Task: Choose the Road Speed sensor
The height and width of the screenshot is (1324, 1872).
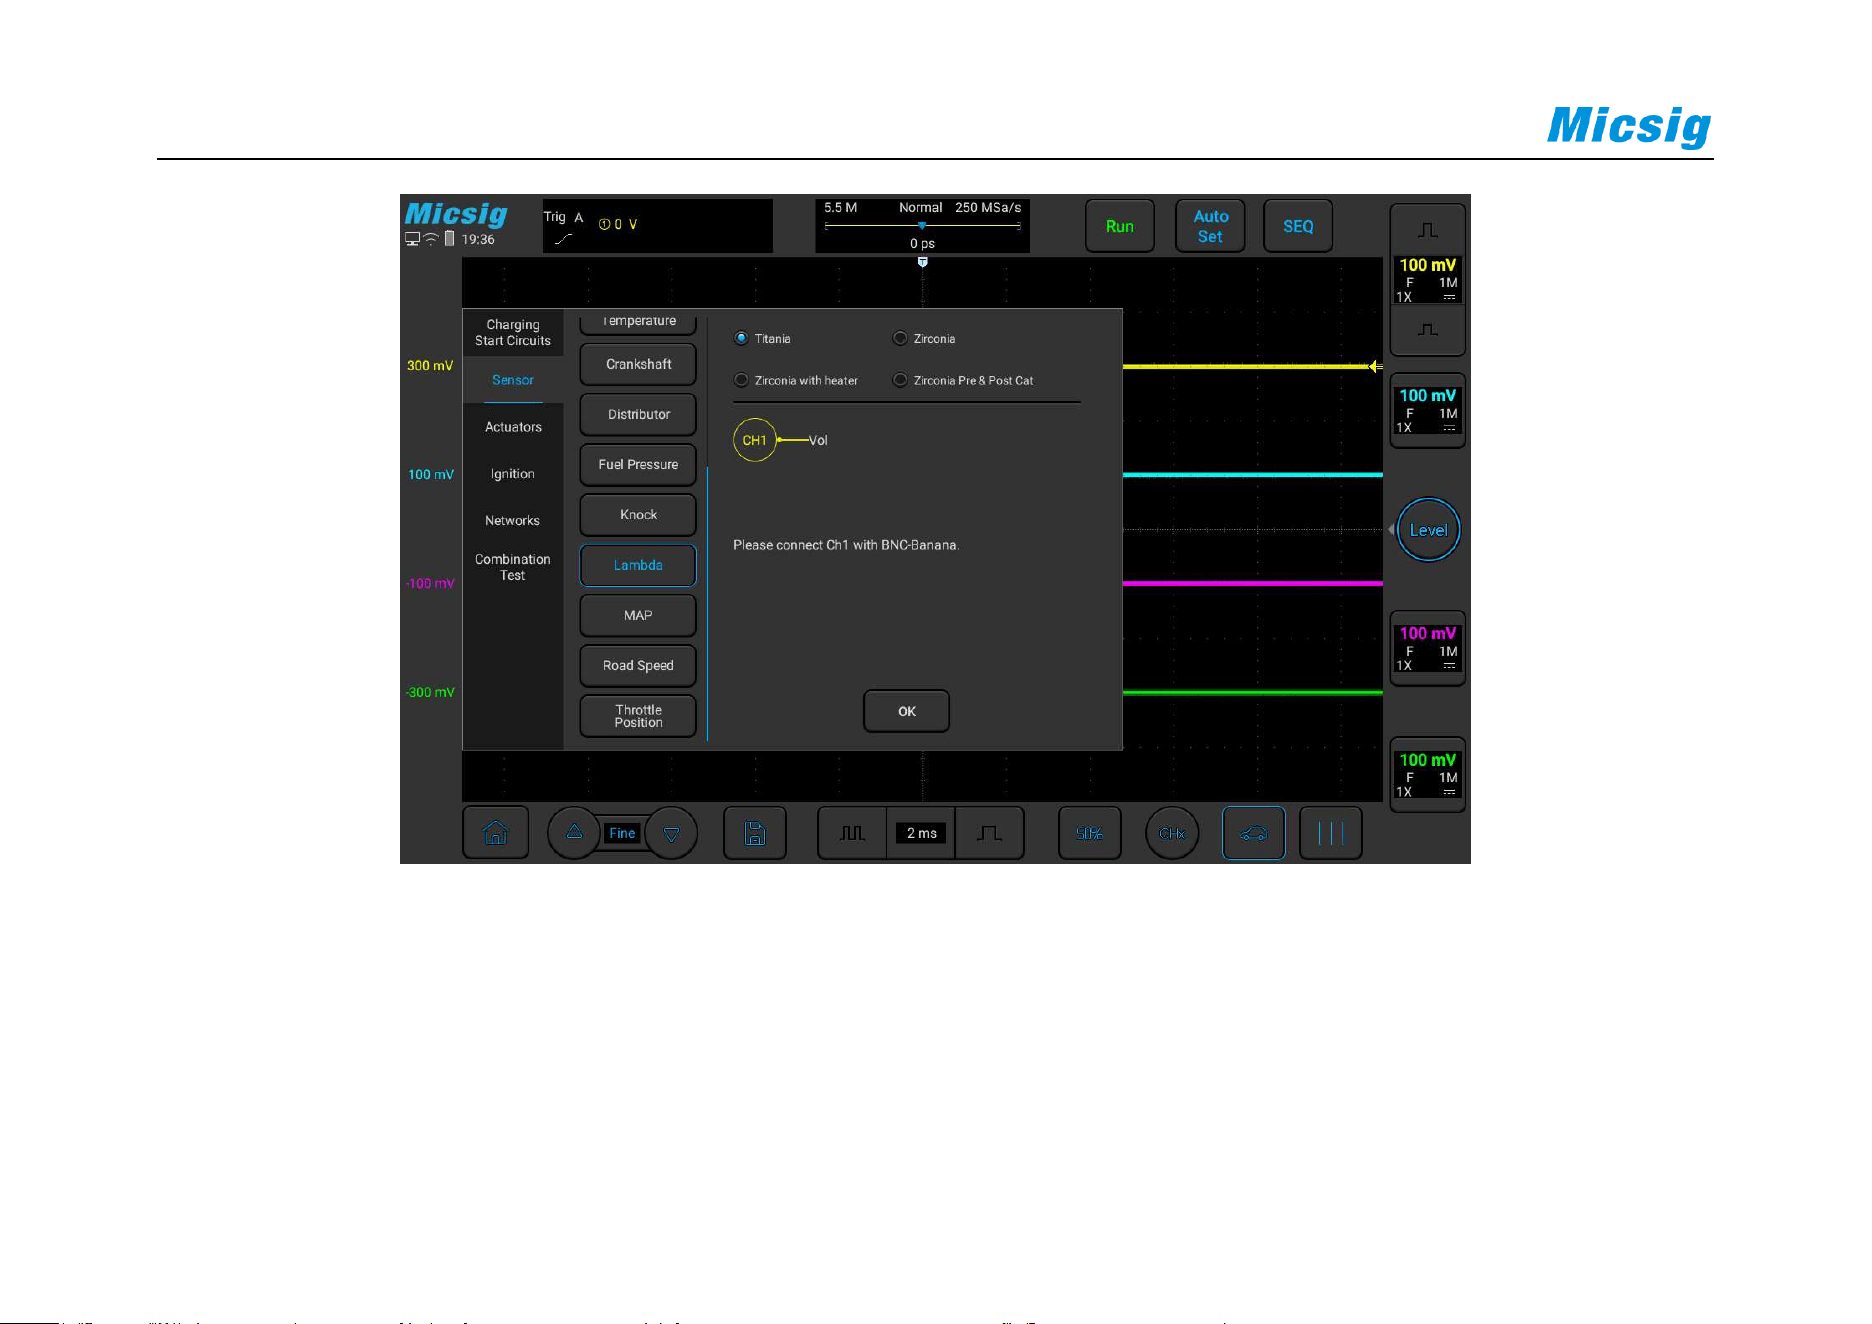Action: coord(638,665)
